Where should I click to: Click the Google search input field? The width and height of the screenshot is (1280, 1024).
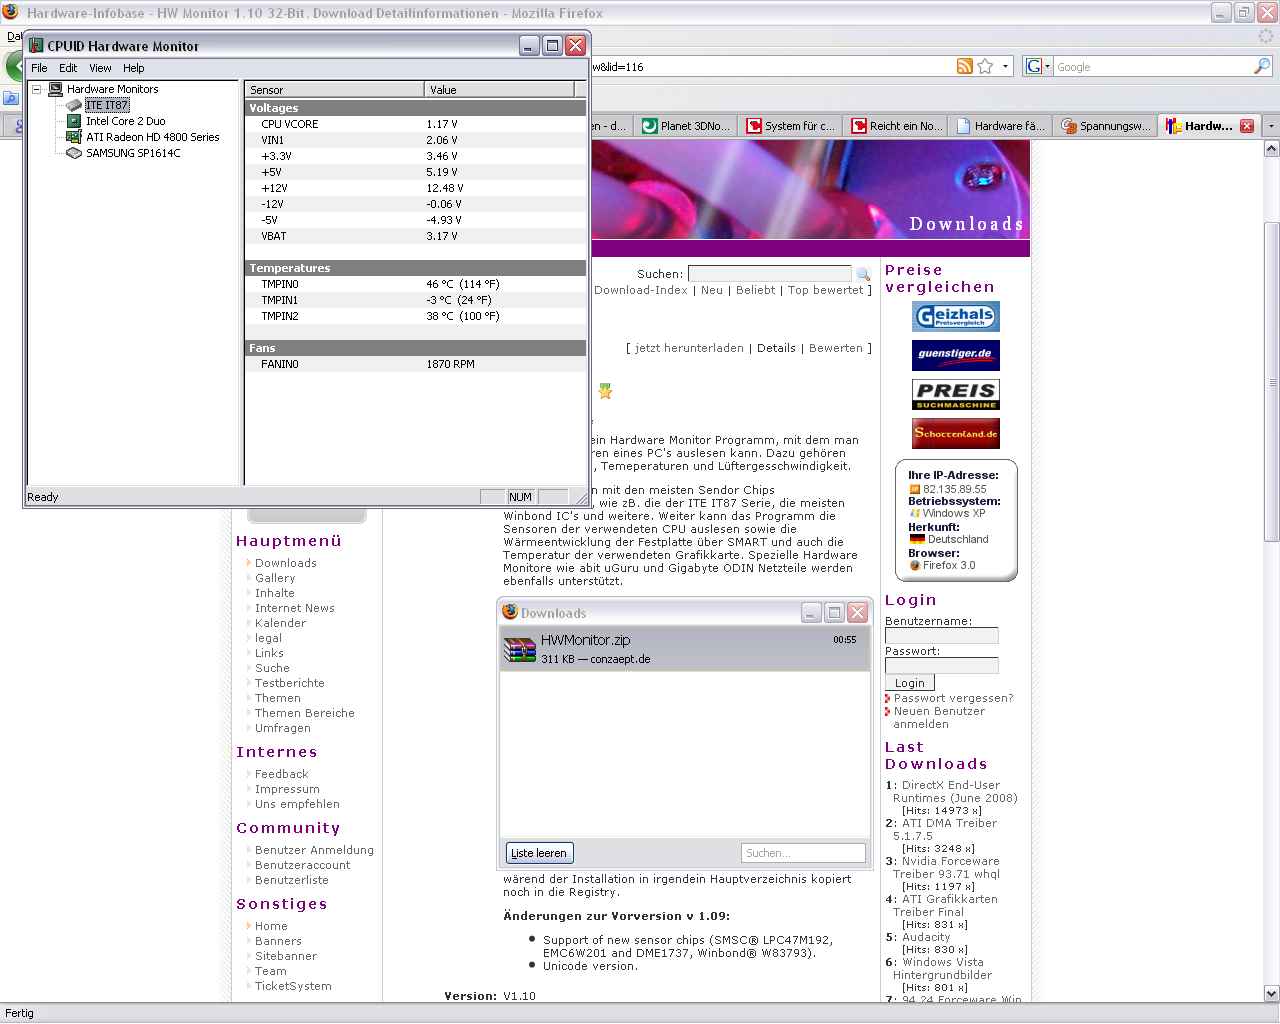tap(1153, 67)
